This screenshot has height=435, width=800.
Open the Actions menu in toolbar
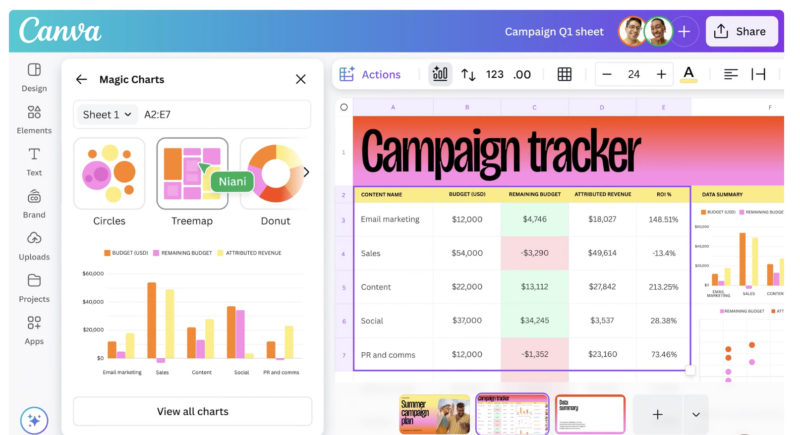coord(370,74)
